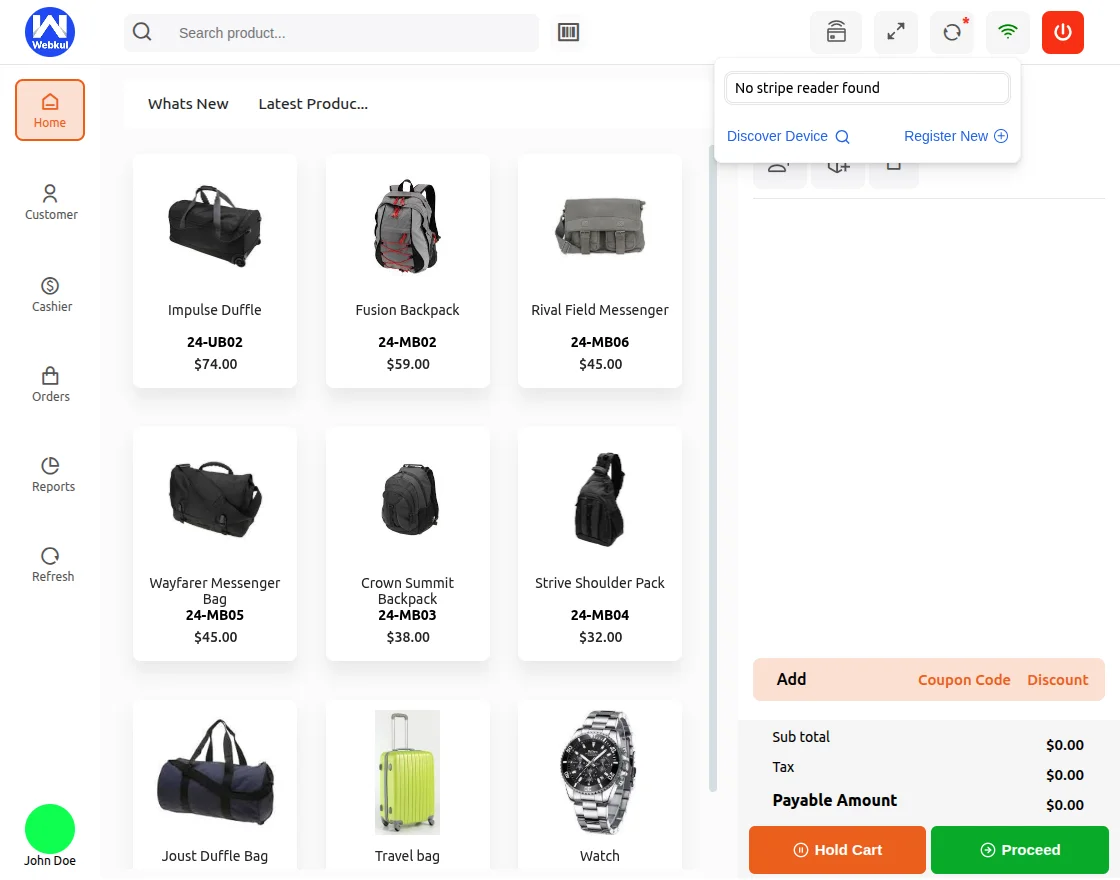Click the Sub total label
This screenshot has height=880, width=1120.
pos(801,737)
